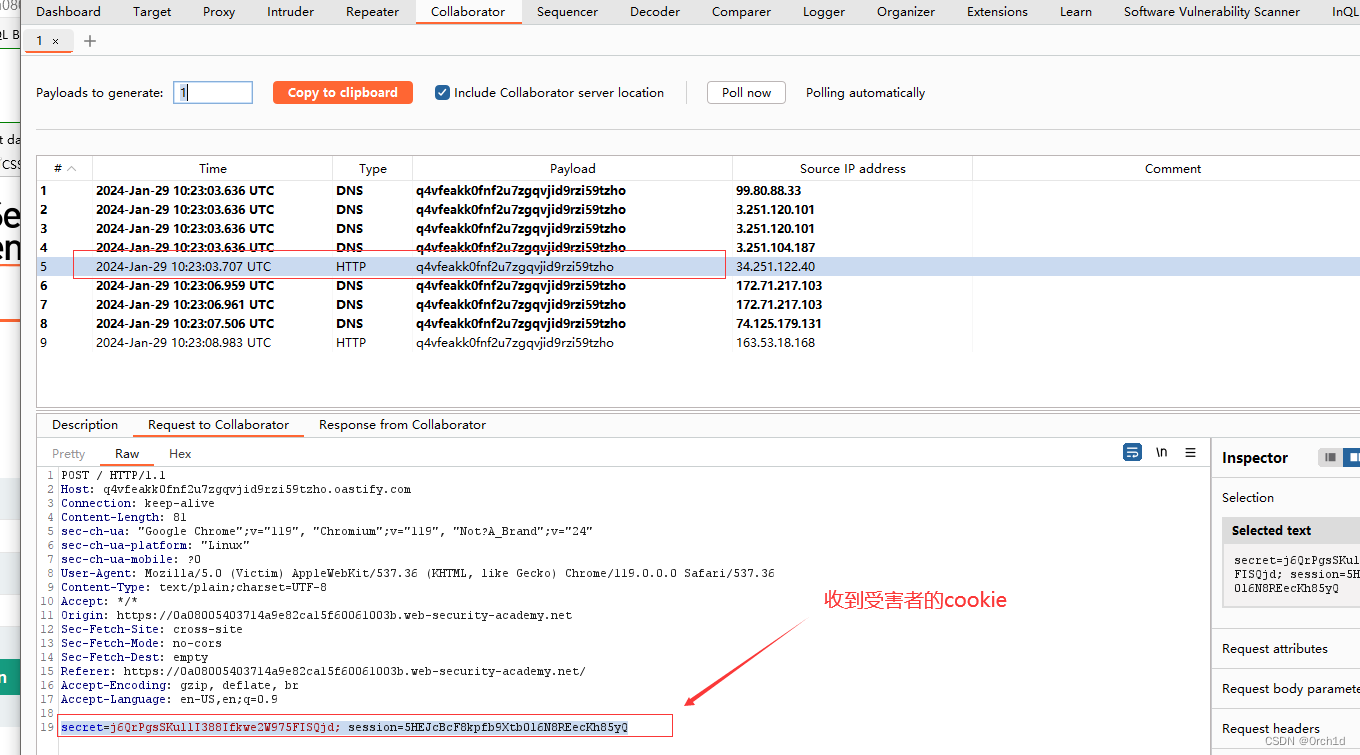Select DNS interaction row number 2

pyautogui.click(x=698, y=209)
